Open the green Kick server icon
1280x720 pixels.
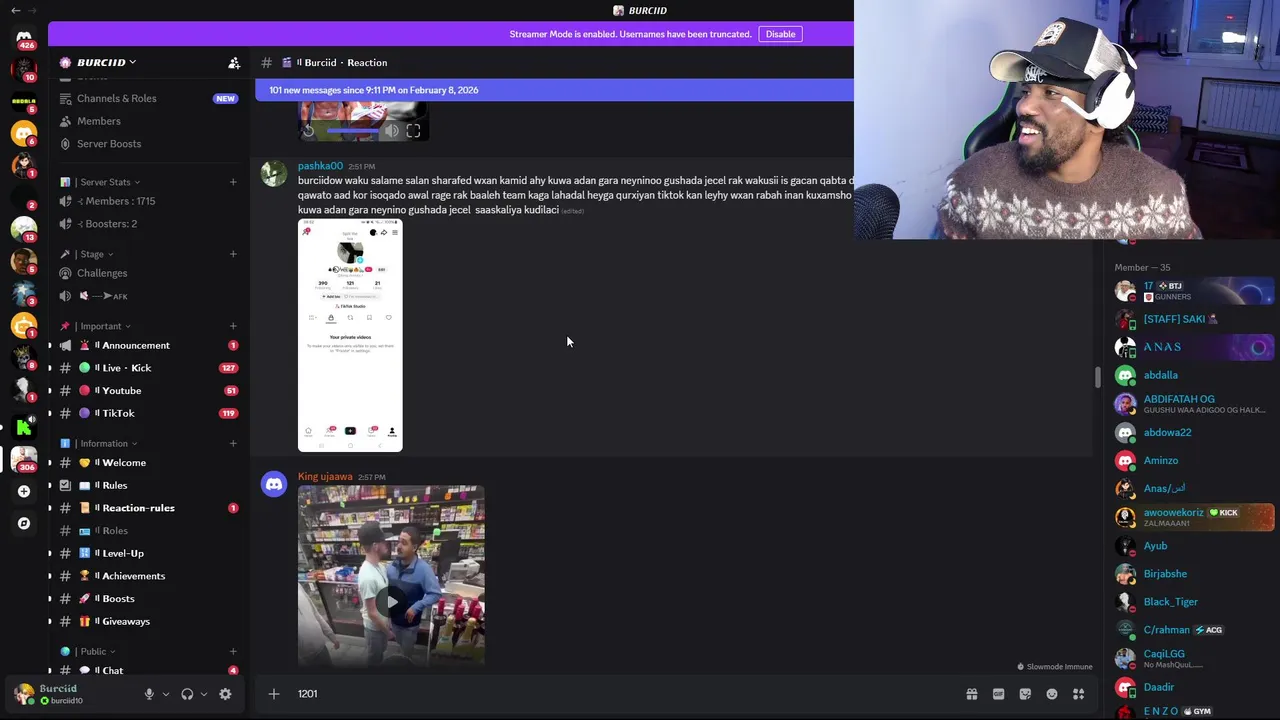24,427
